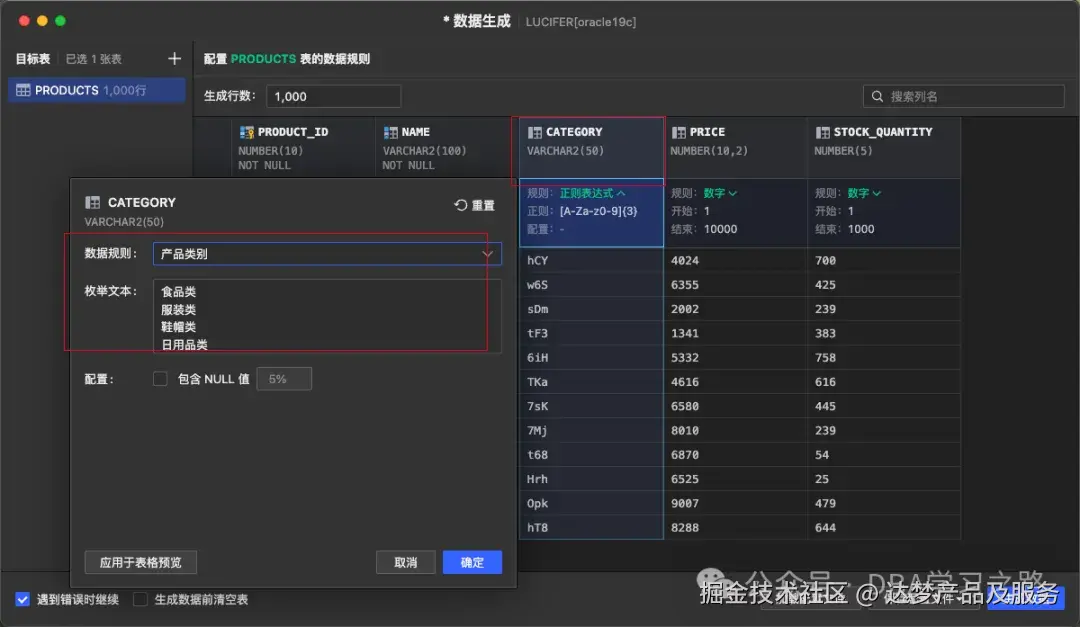The image size is (1080, 627).
Task: Click the regex value [A-Za-z0-9]{3}
Action: click(599, 212)
